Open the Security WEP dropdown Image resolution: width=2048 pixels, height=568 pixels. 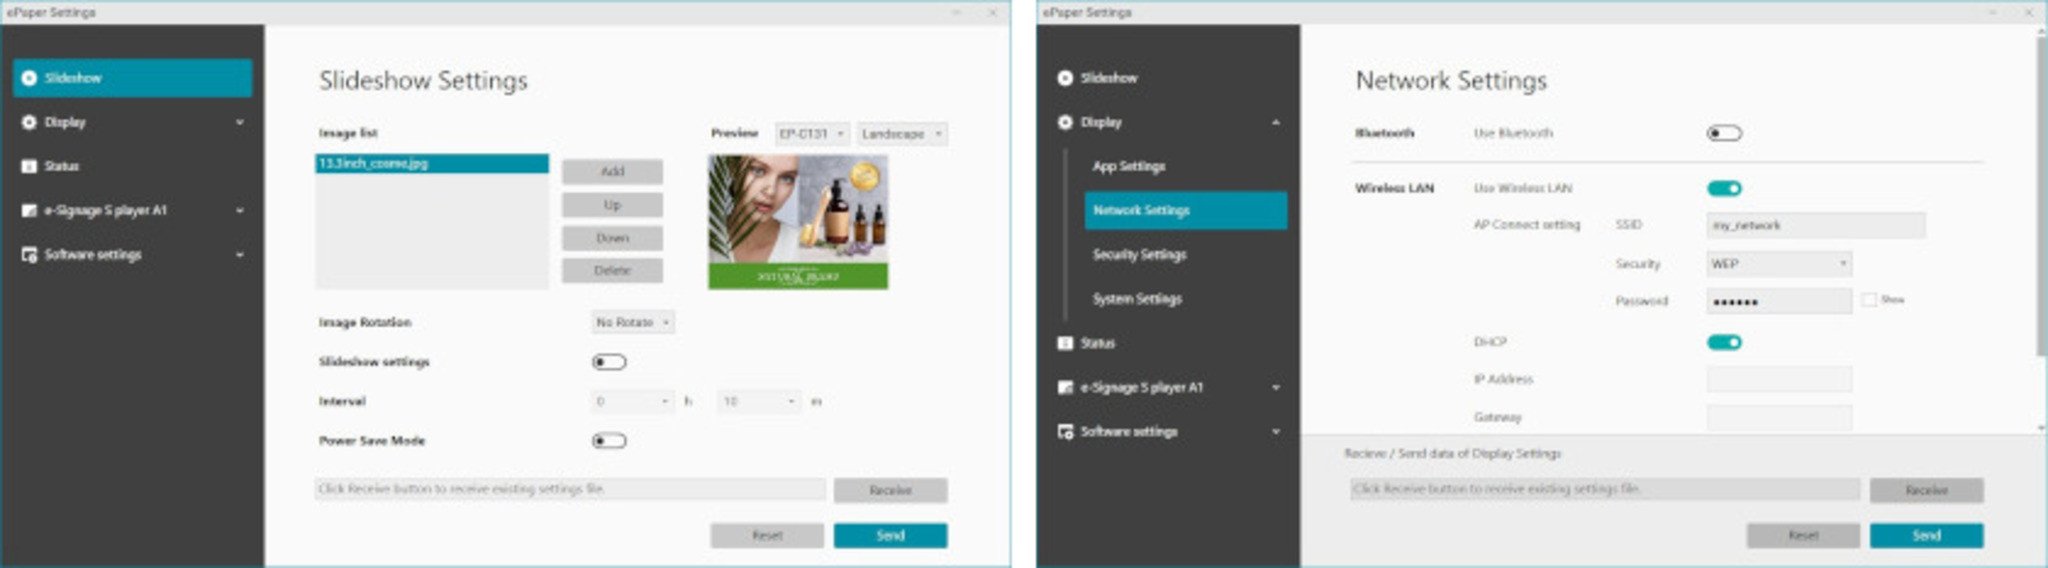point(1778,264)
